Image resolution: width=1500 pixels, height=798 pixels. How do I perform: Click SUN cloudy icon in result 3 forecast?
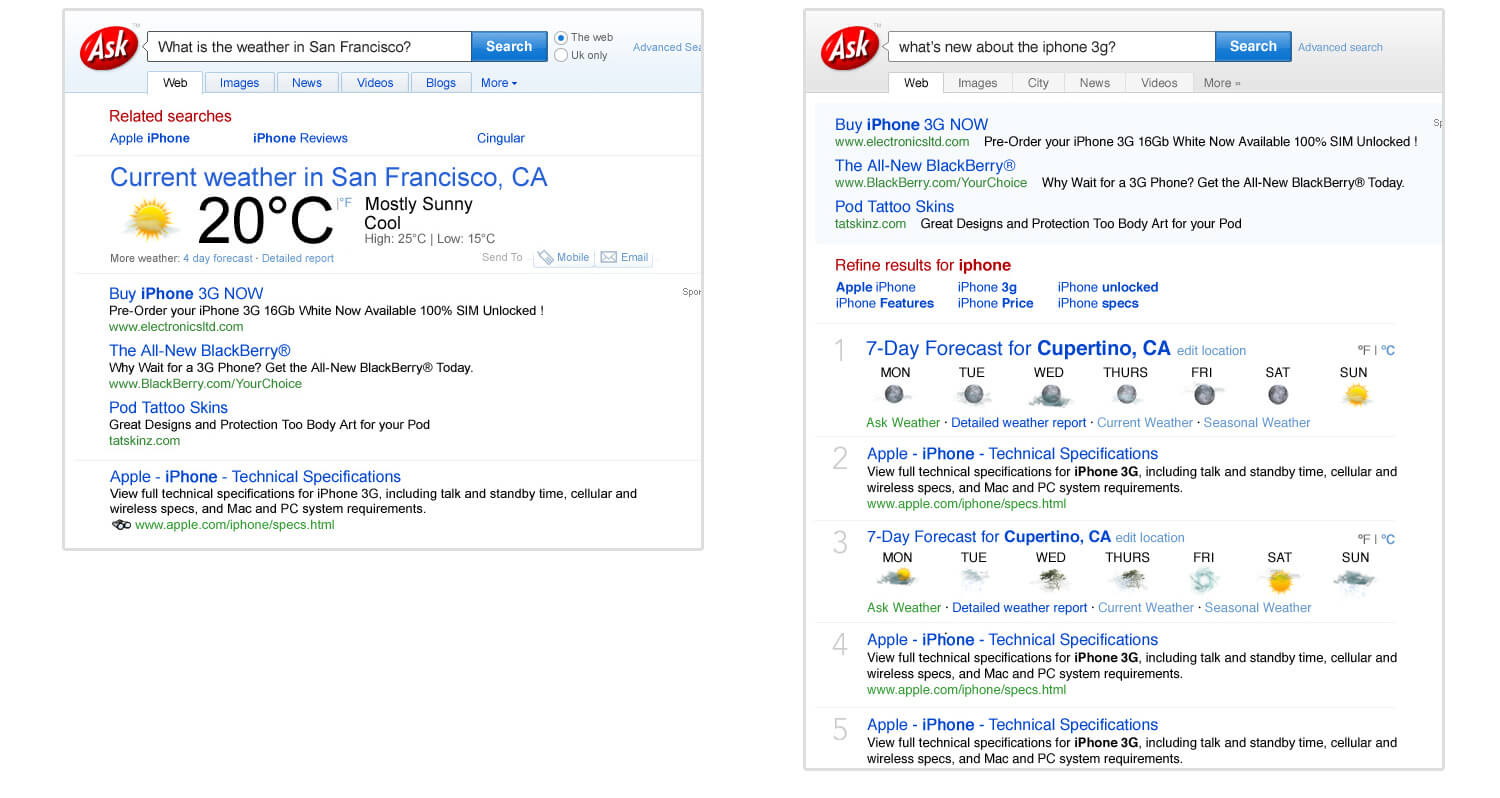[1356, 579]
